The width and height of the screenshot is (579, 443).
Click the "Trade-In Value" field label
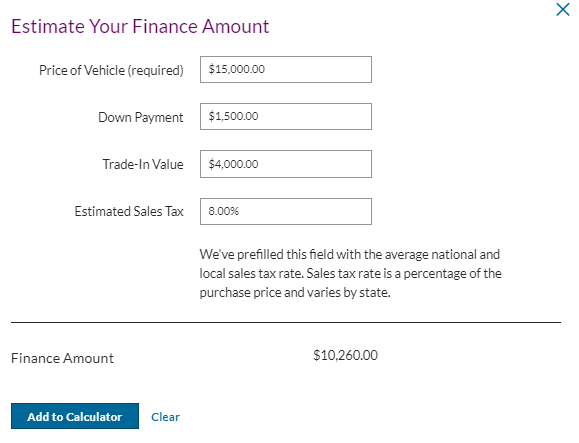tap(143, 164)
